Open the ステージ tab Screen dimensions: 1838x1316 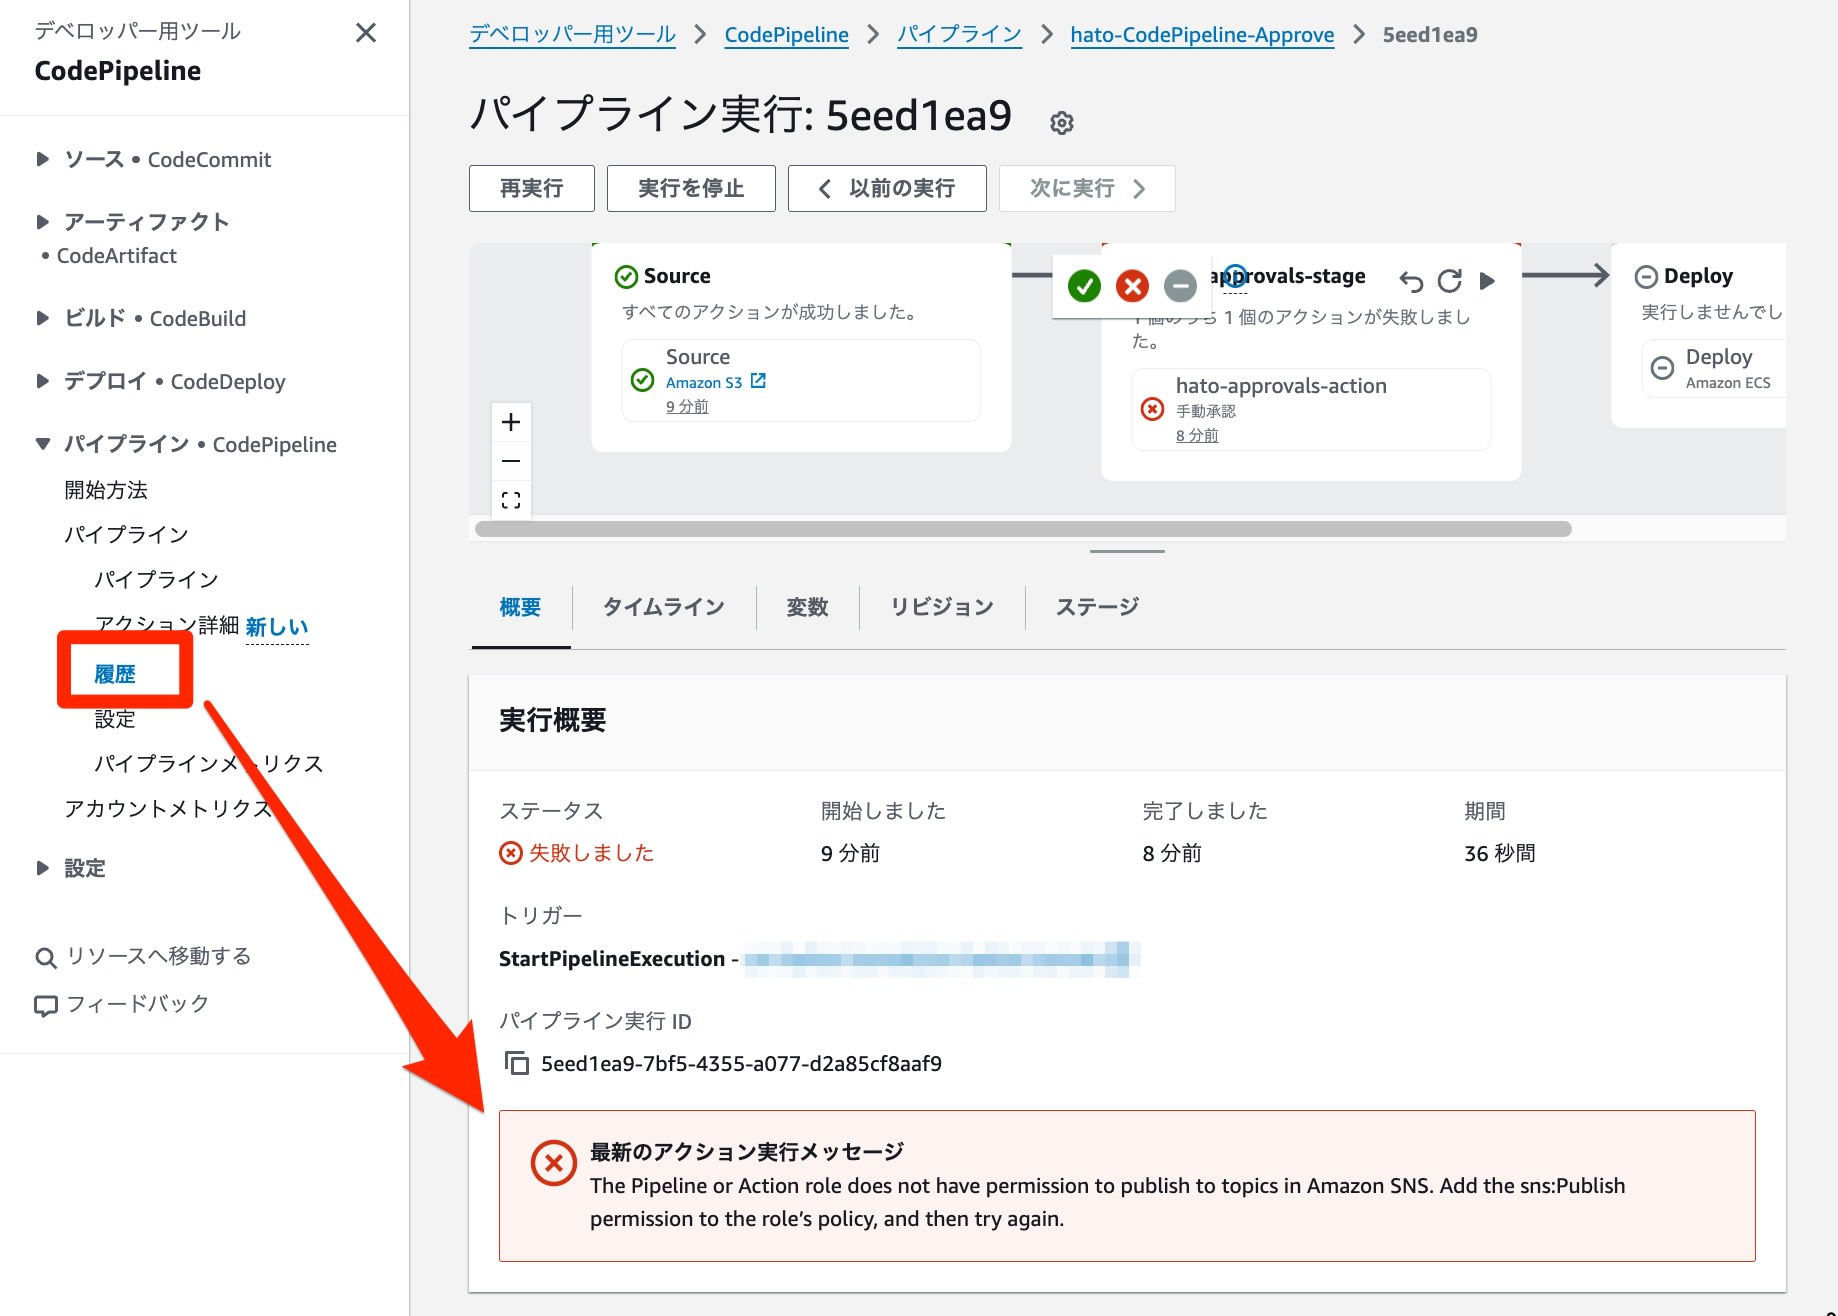pyautogui.click(x=1097, y=607)
